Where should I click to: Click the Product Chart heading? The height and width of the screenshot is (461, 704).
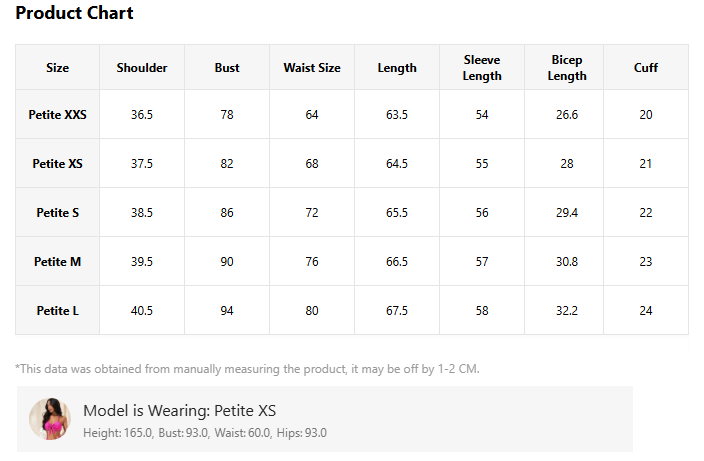pos(75,13)
